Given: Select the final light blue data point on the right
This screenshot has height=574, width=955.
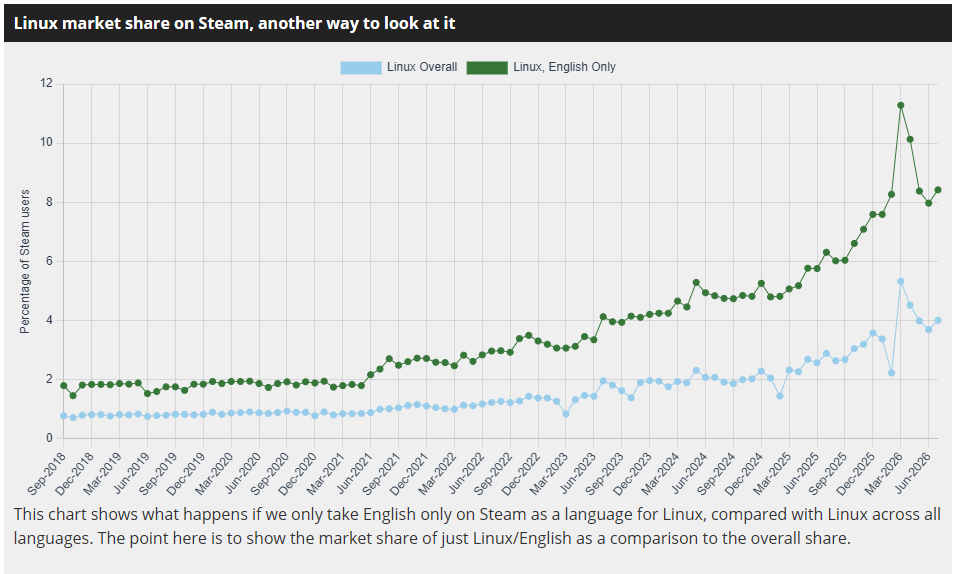Looking at the screenshot, I should click(x=938, y=321).
